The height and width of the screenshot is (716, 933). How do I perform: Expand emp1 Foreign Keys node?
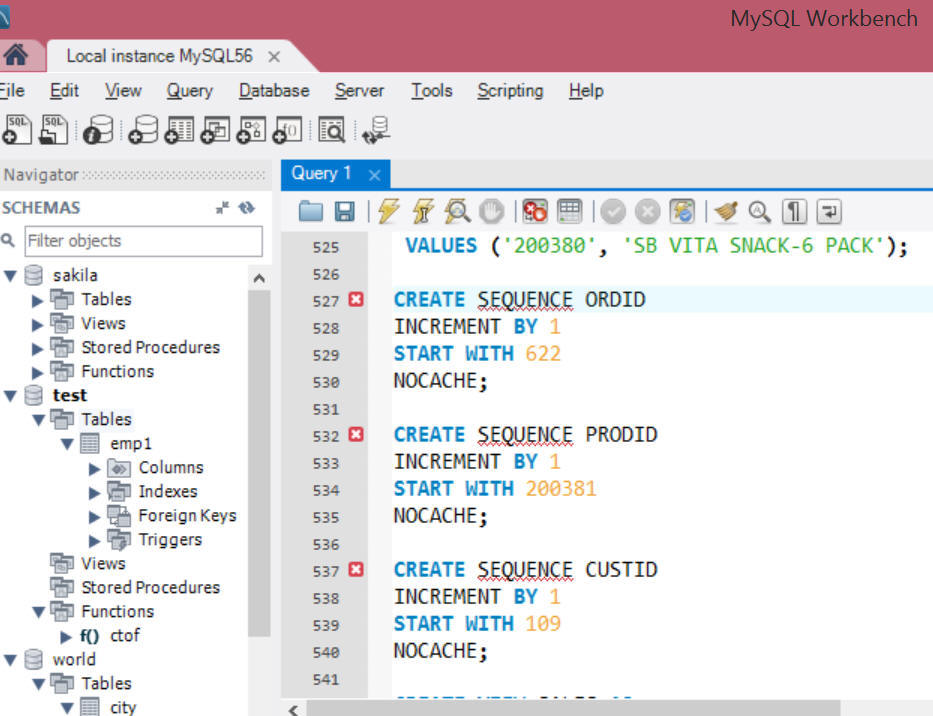click(x=95, y=517)
